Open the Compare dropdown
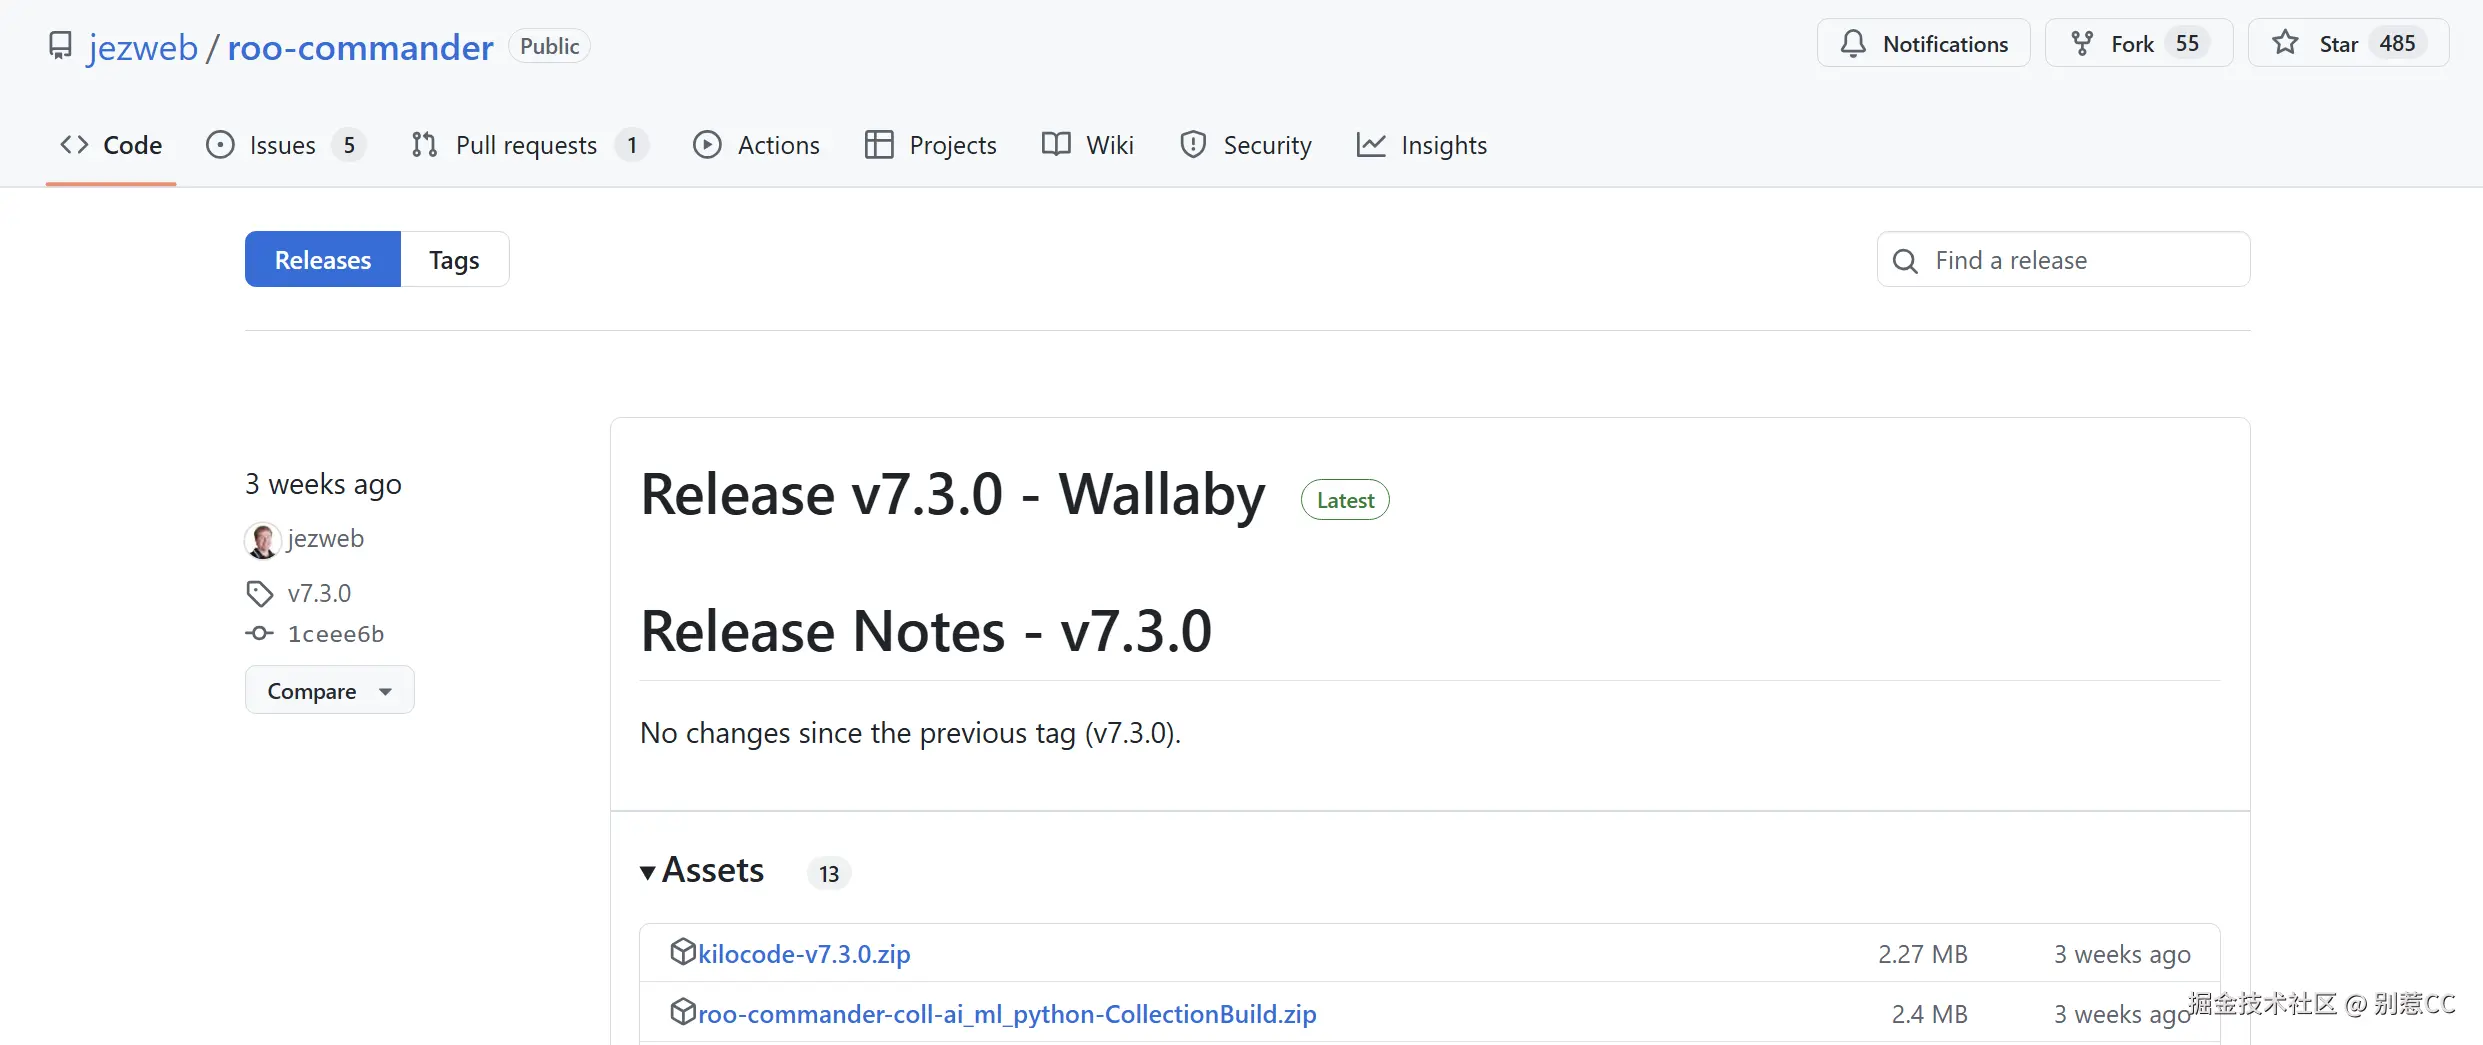The height and width of the screenshot is (1045, 2483). point(329,691)
